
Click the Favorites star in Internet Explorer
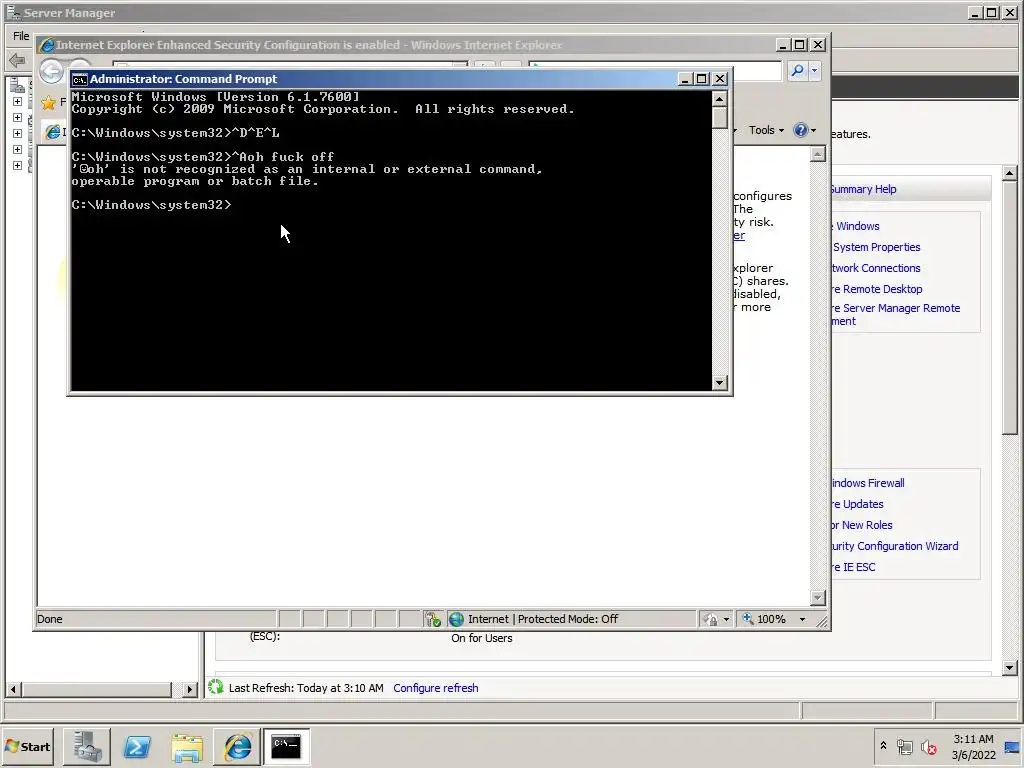[x=48, y=103]
